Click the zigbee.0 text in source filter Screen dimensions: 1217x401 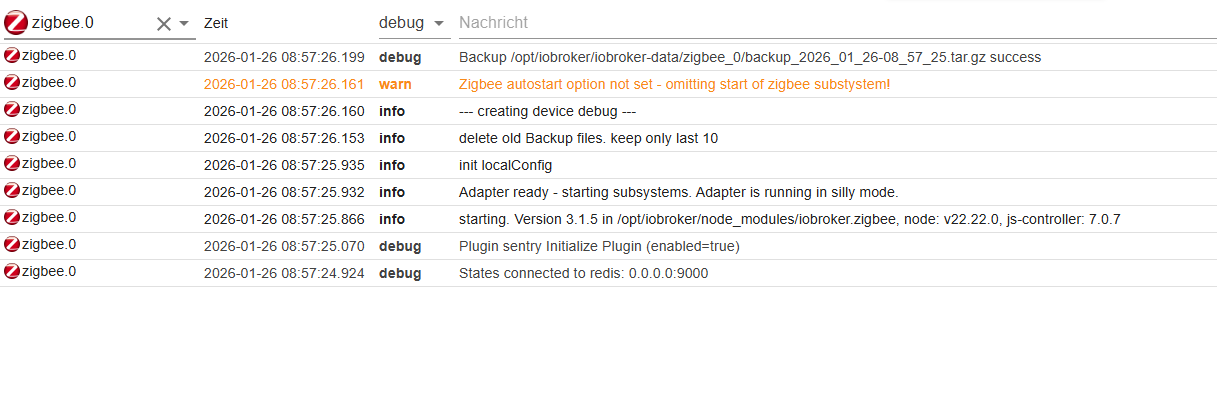tap(63, 22)
